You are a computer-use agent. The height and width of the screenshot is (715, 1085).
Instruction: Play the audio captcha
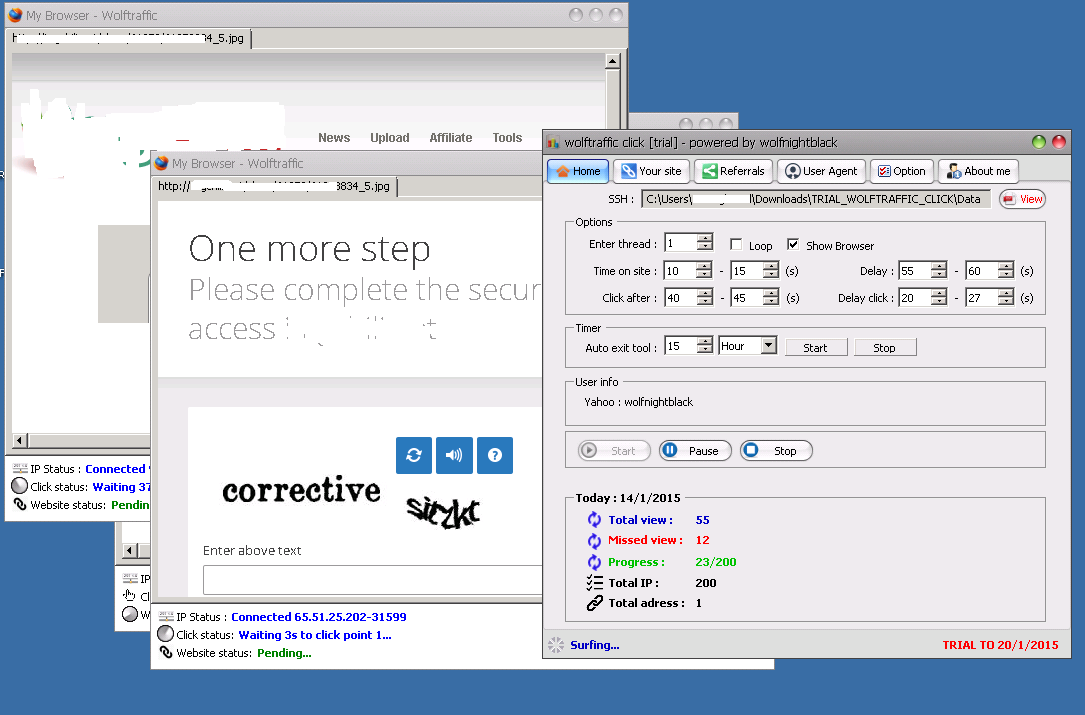[x=454, y=455]
